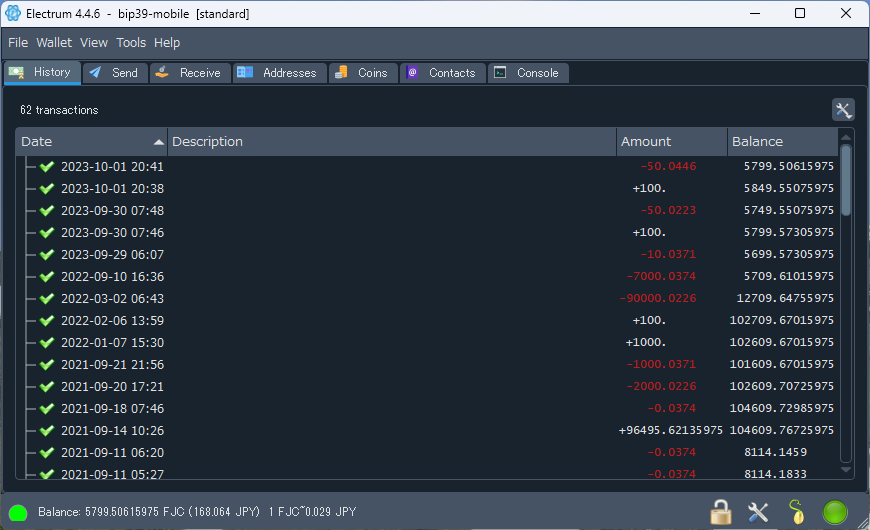Viewport: 870px width, 530px height.
Task: Open the Receive tab
Action: tap(190, 73)
